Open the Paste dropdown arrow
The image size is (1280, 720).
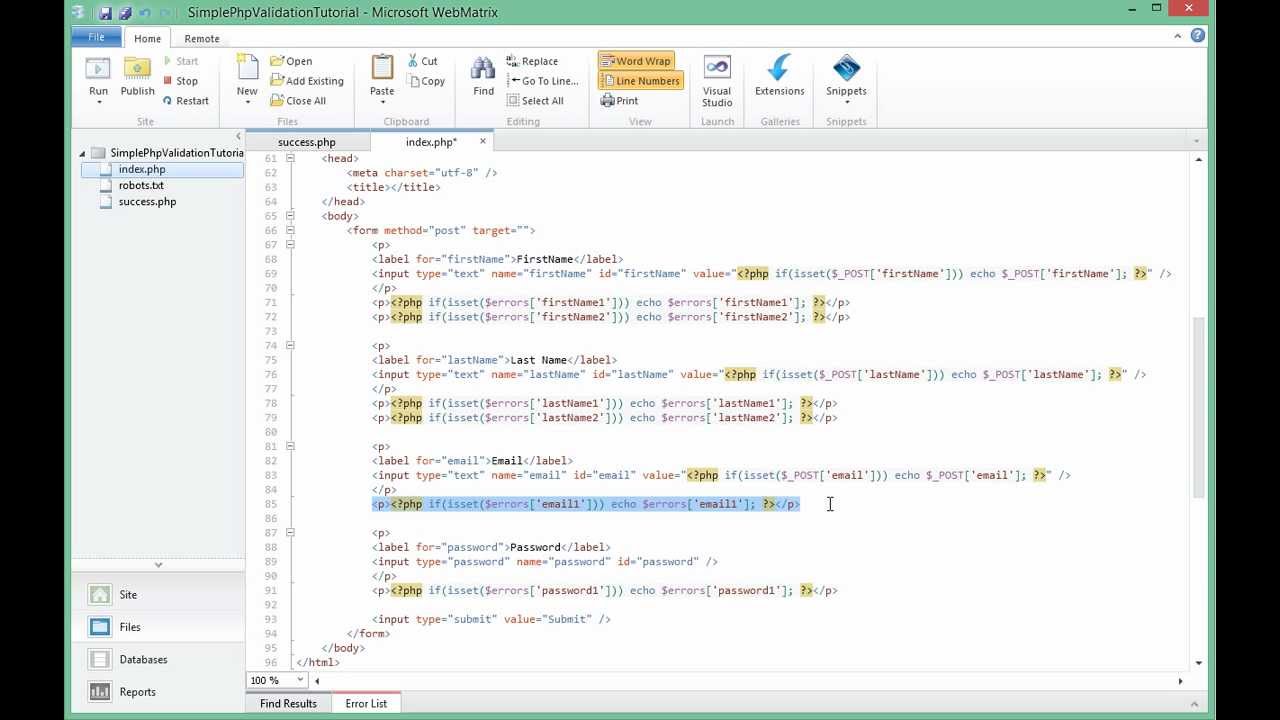[x=382, y=102]
